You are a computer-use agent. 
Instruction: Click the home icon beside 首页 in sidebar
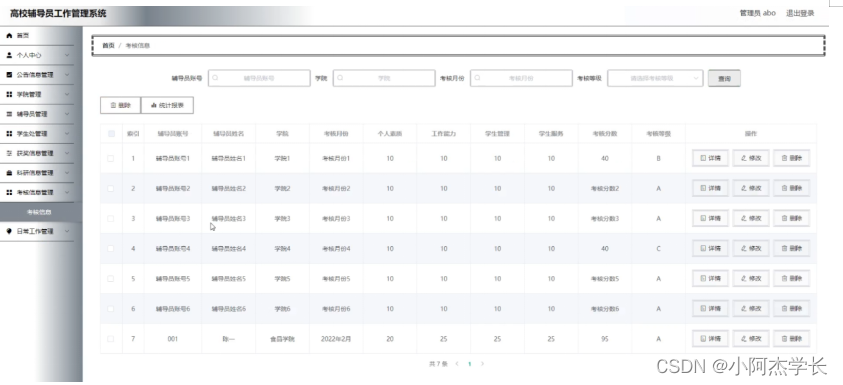(x=9, y=35)
